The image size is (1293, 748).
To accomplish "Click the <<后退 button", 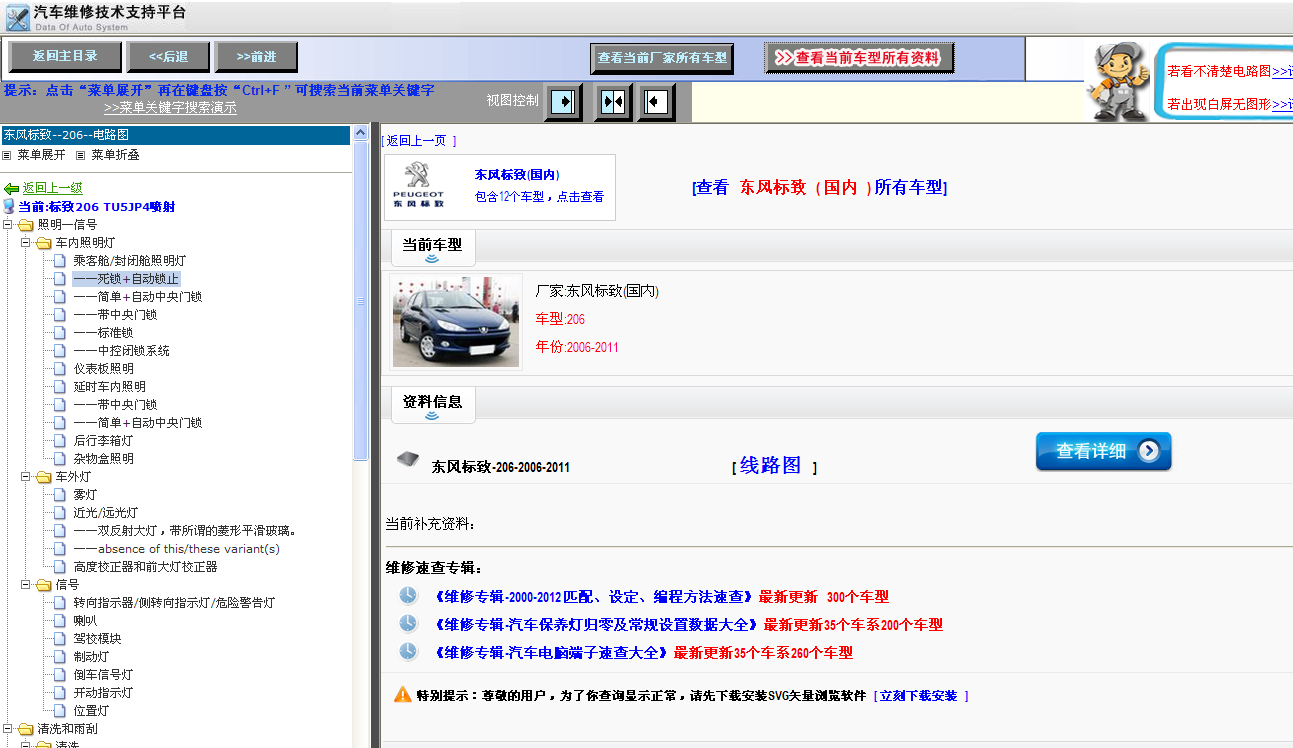I will [x=169, y=56].
